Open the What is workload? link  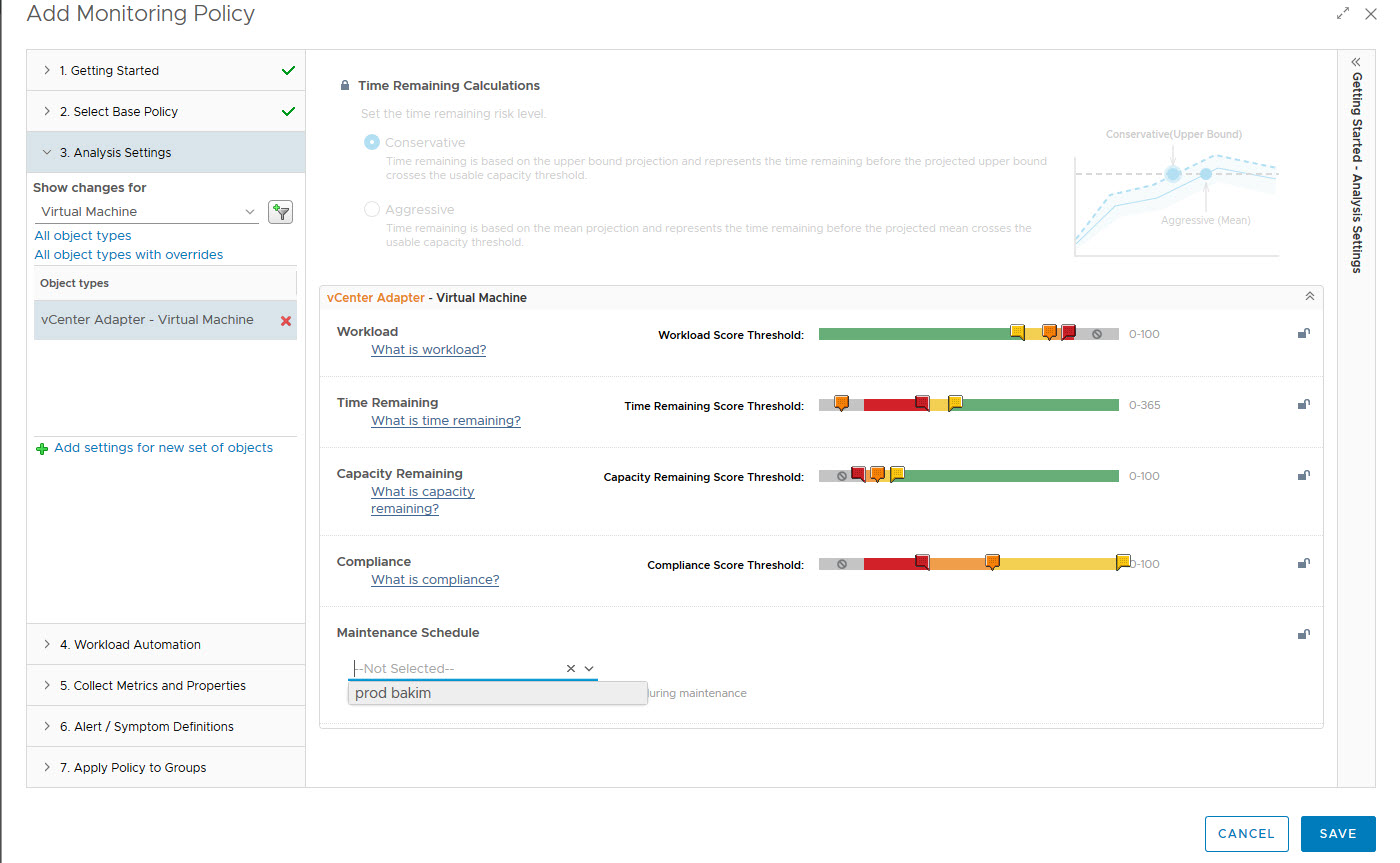(428, 350)
